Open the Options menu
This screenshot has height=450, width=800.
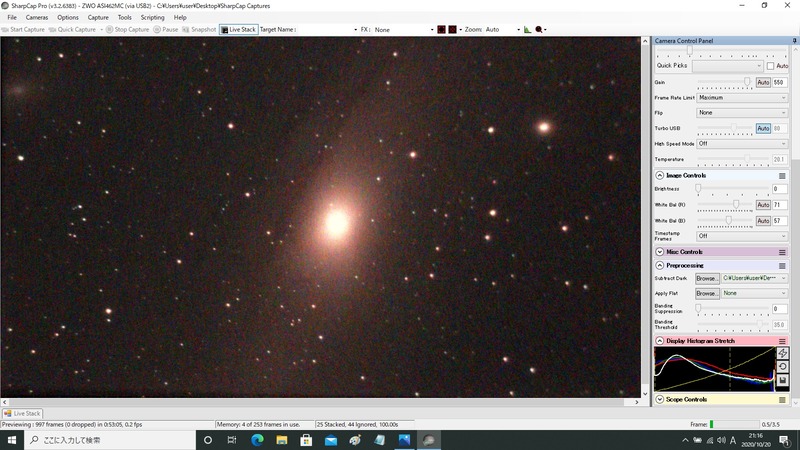coord(68,17)
